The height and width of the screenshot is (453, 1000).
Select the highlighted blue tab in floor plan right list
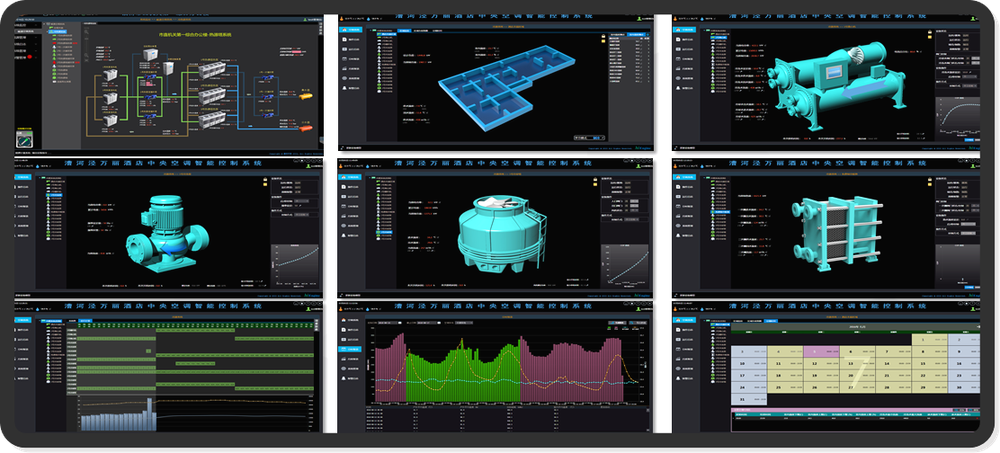tap(636, 34)
